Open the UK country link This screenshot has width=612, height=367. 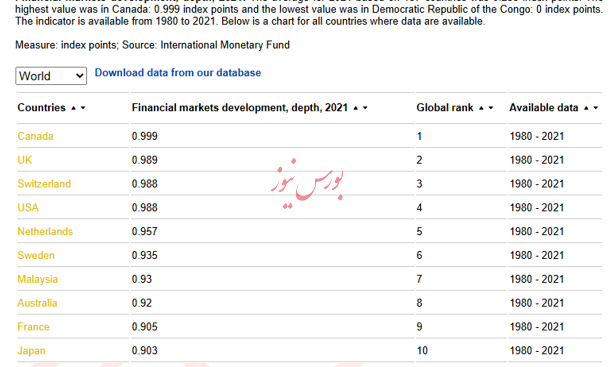point(25,160)
